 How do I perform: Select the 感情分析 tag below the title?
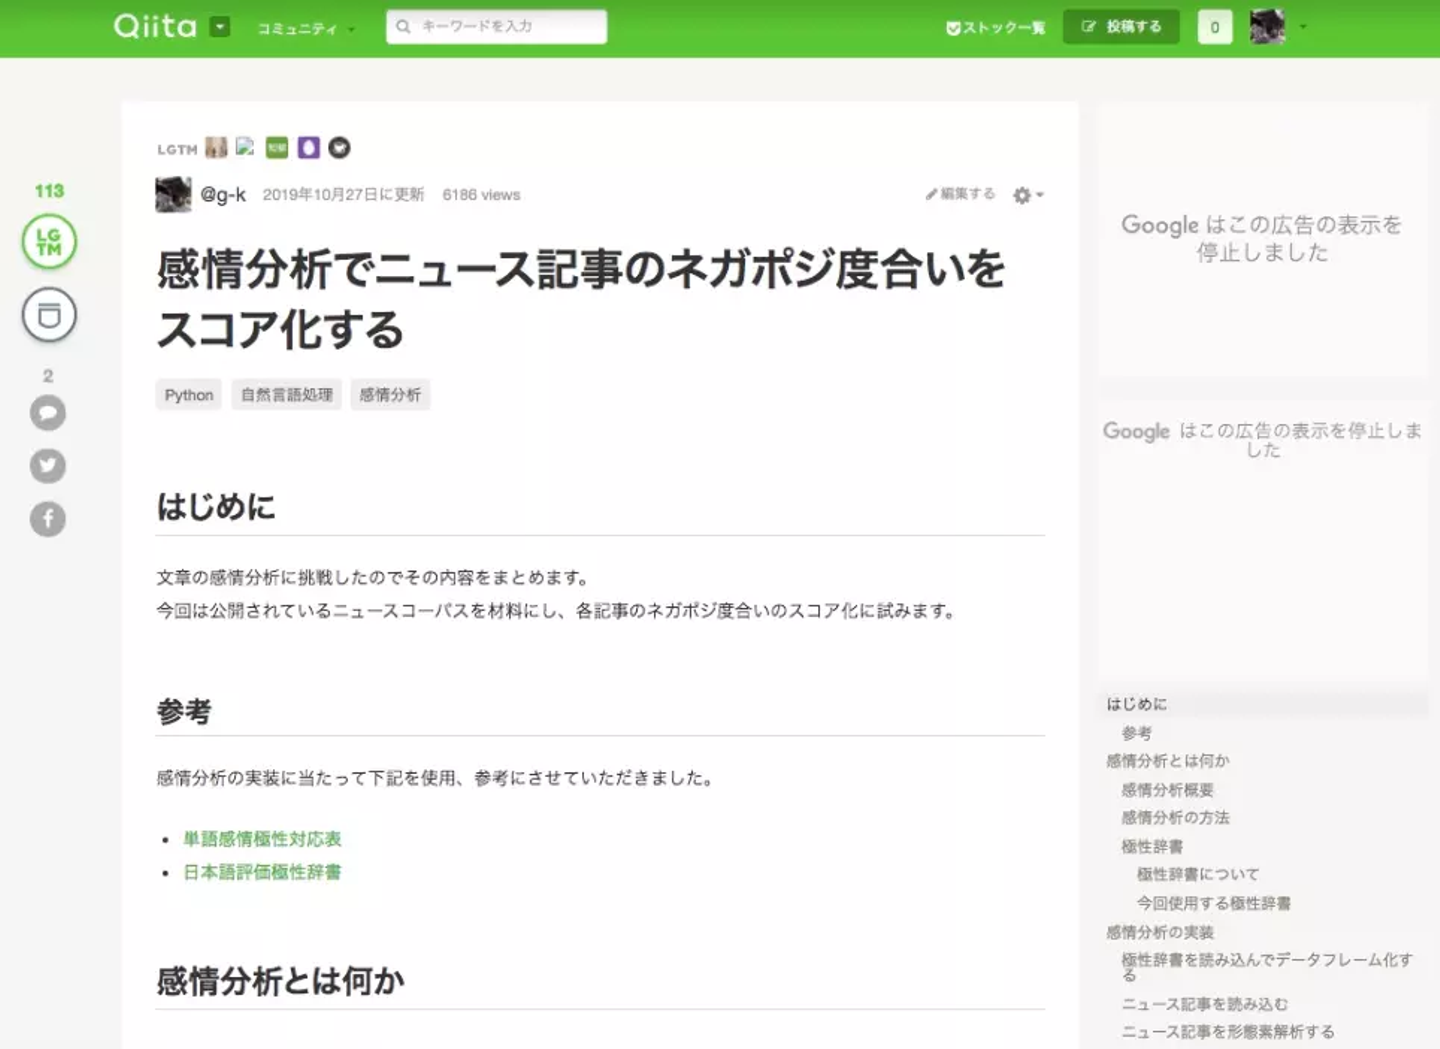[x=390, y=395]
